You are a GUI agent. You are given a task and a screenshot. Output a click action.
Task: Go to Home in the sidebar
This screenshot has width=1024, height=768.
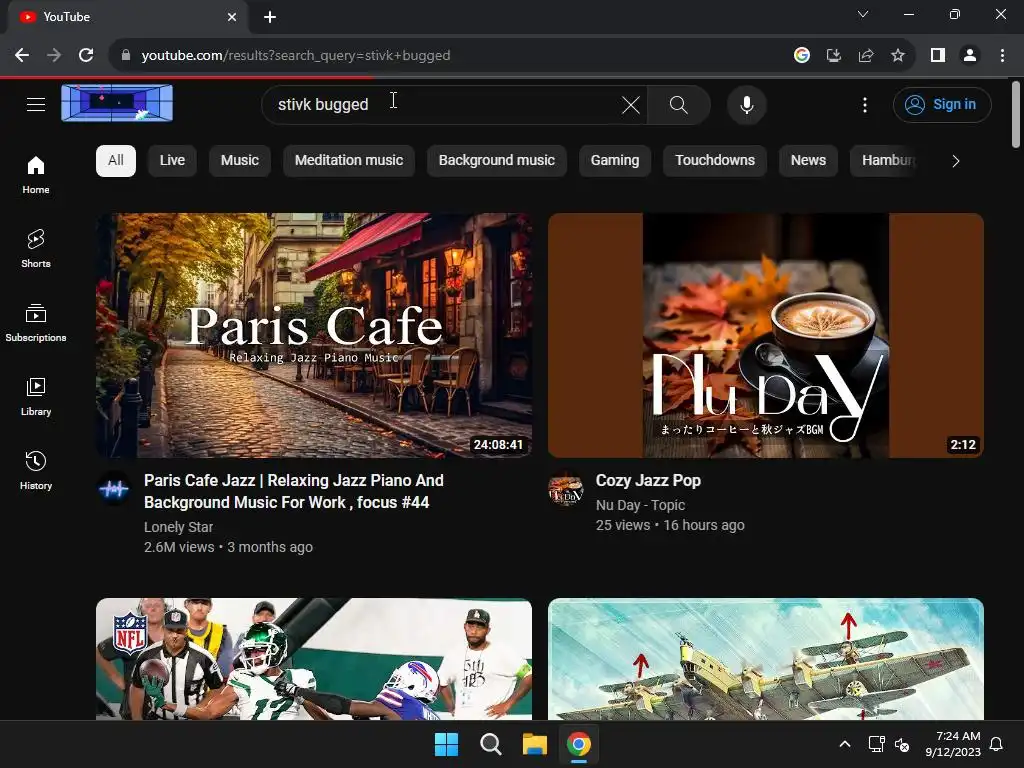[x=36, y=174]
